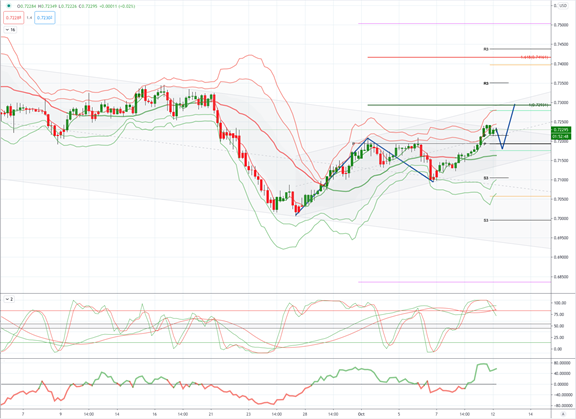Viewport: 576px width, 419px height.
Task: Select the upper magenta horizontal line
Action: pyautogui.click(x=454, y=24)
